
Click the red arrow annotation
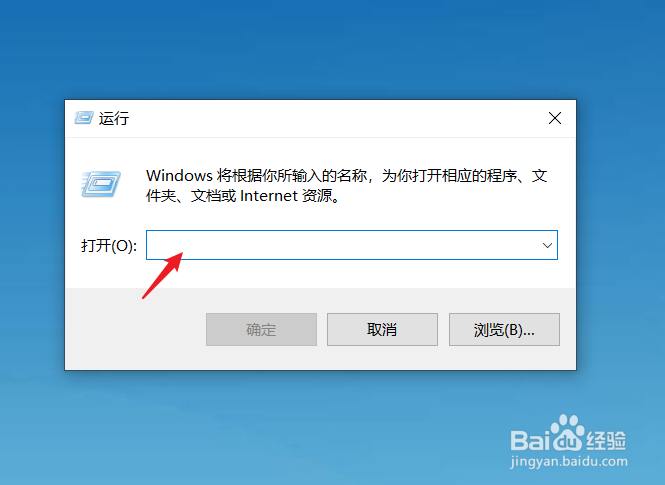162,276
